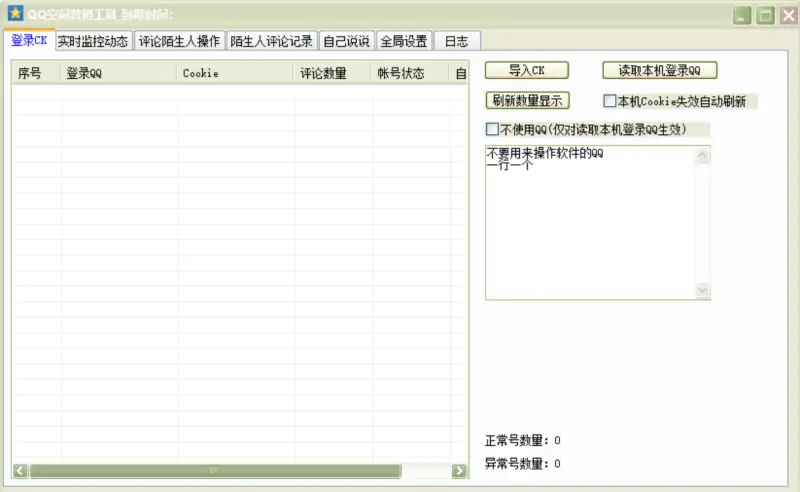Switch to the 实时监控动态 tab
This screenshot has height=492, width=800.
coord(93,41)
